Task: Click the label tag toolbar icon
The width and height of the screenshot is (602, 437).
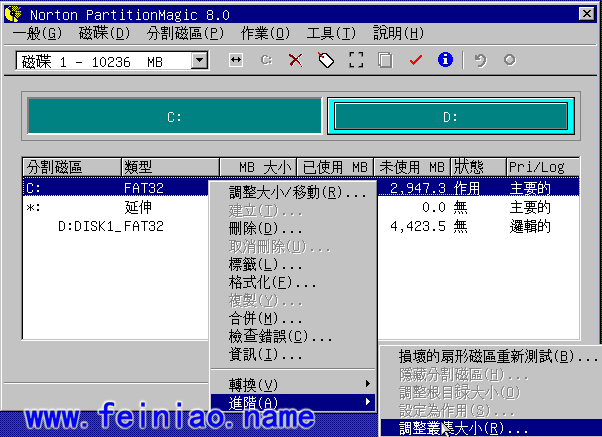Action: (x=326, y=60)
